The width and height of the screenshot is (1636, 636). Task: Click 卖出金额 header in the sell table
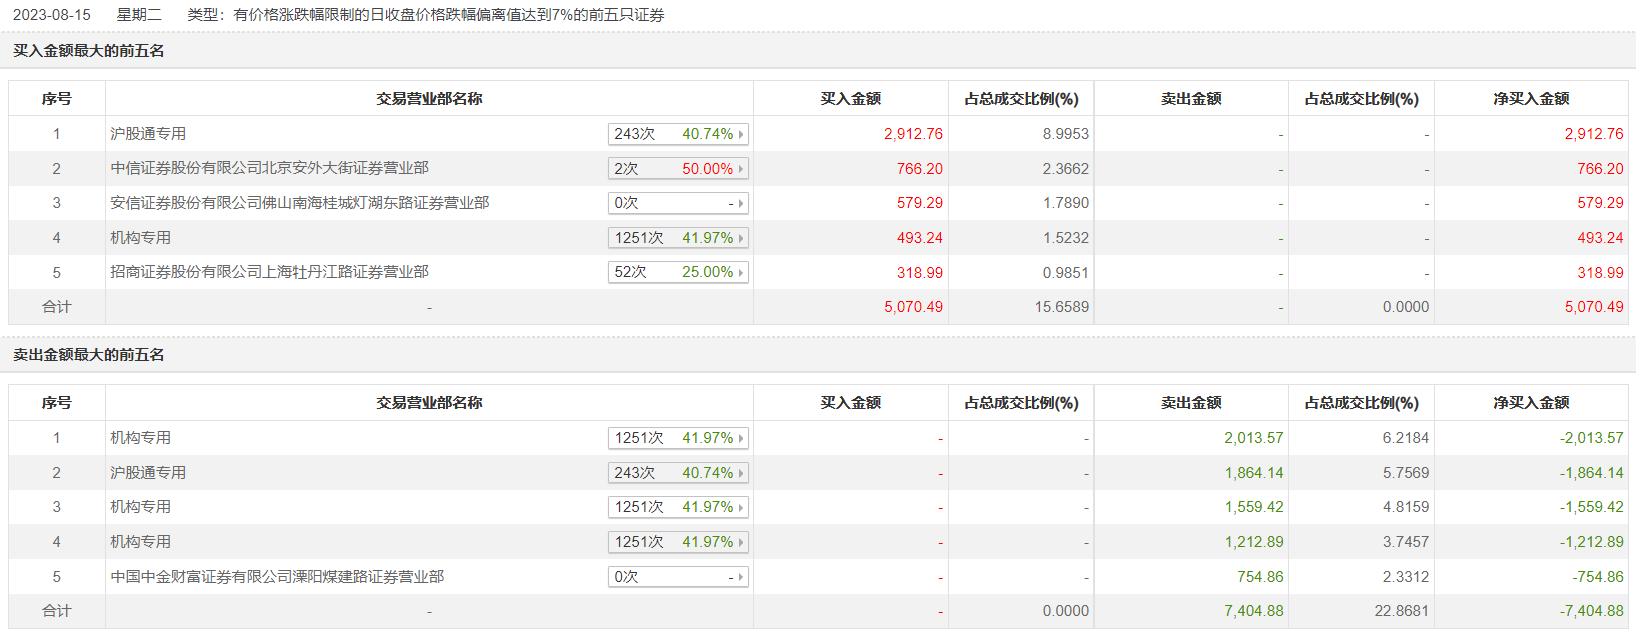(x=1191, y=403)
